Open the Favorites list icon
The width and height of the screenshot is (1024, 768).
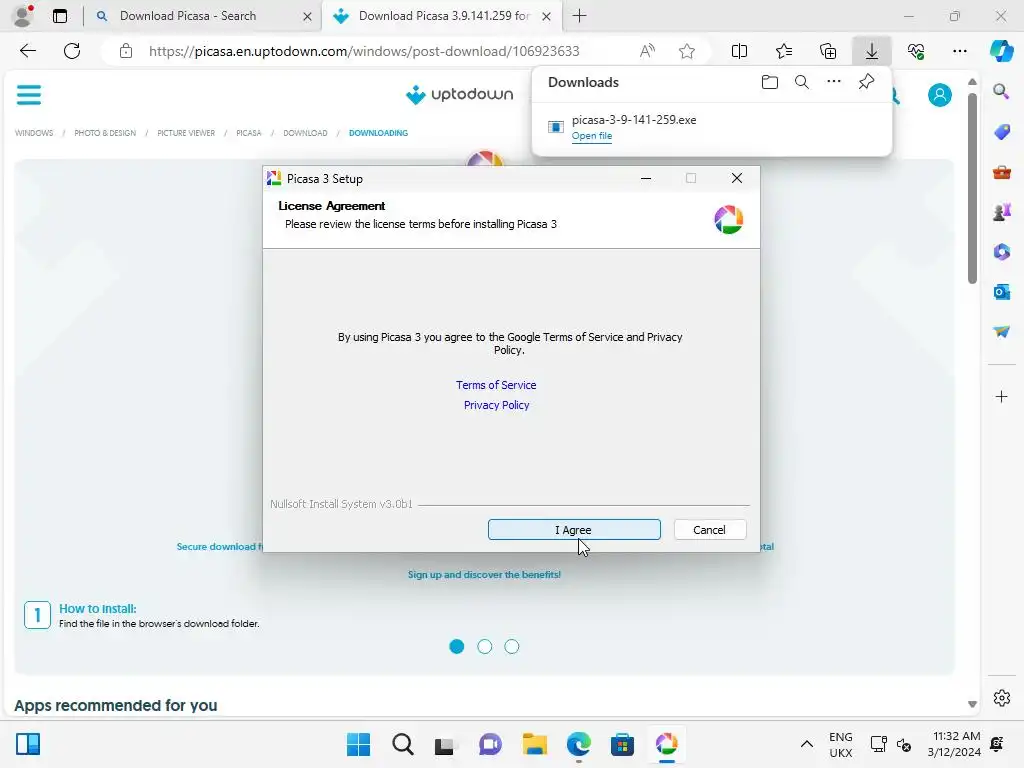(784, 51)
